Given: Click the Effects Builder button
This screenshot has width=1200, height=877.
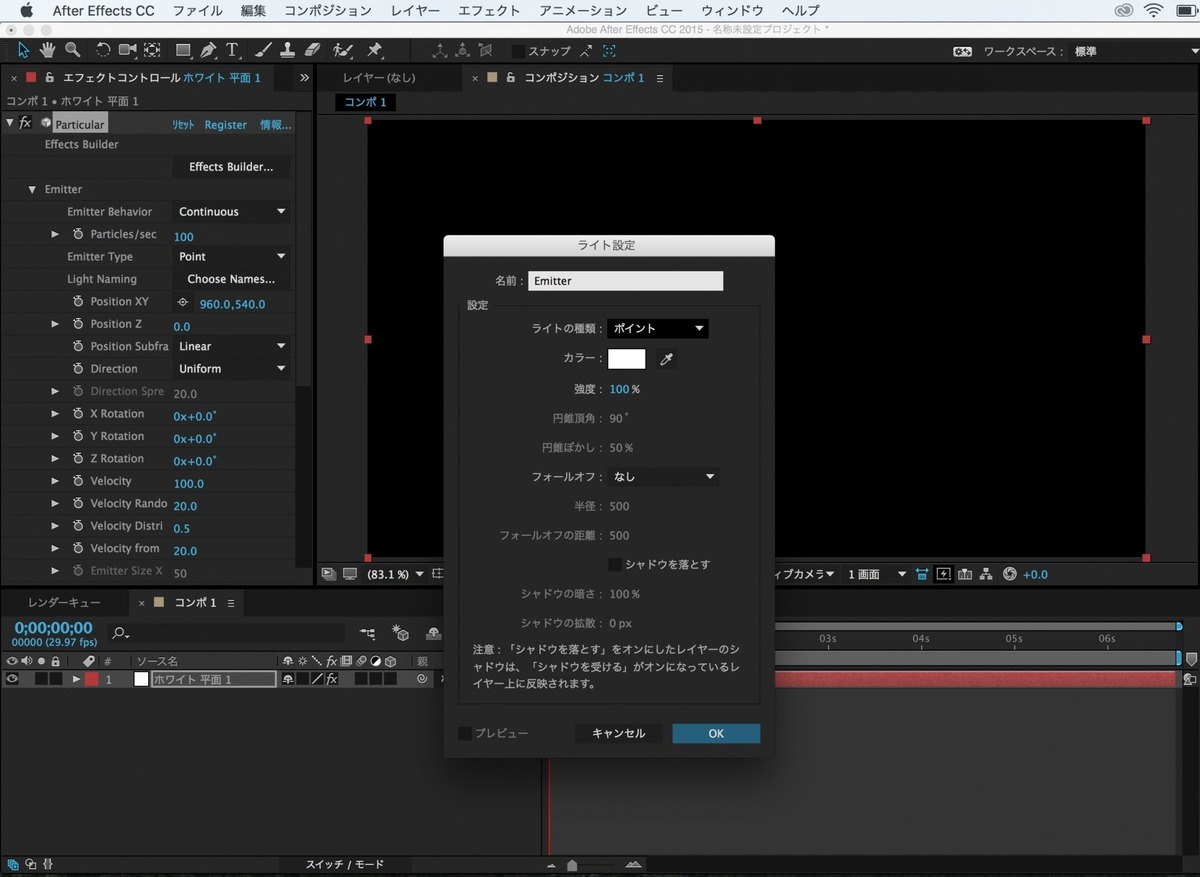Looking at the screenshot, I should pyautogui.click(x=231, y=167).
